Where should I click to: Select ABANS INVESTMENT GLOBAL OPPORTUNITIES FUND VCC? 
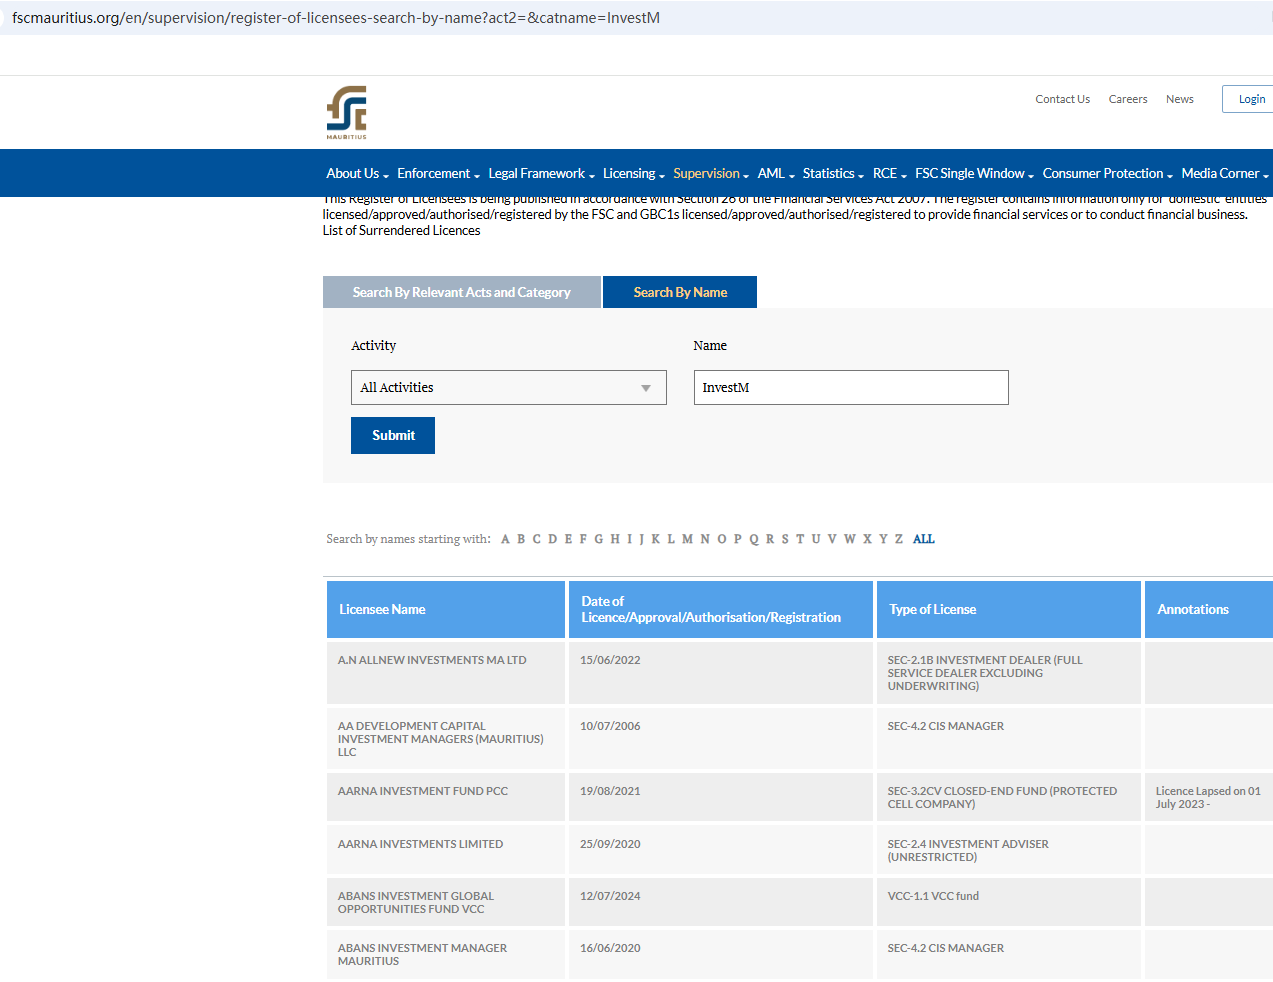416,903
